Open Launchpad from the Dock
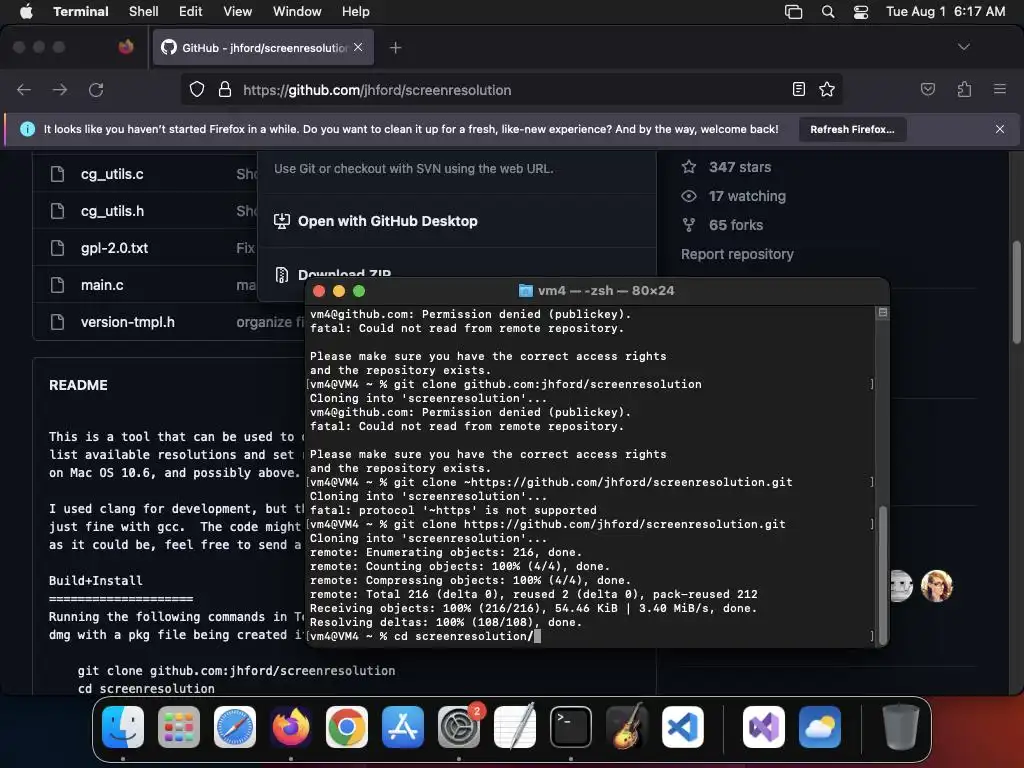The height and width of the screenshot is (768, 1024). coord(179,727)
